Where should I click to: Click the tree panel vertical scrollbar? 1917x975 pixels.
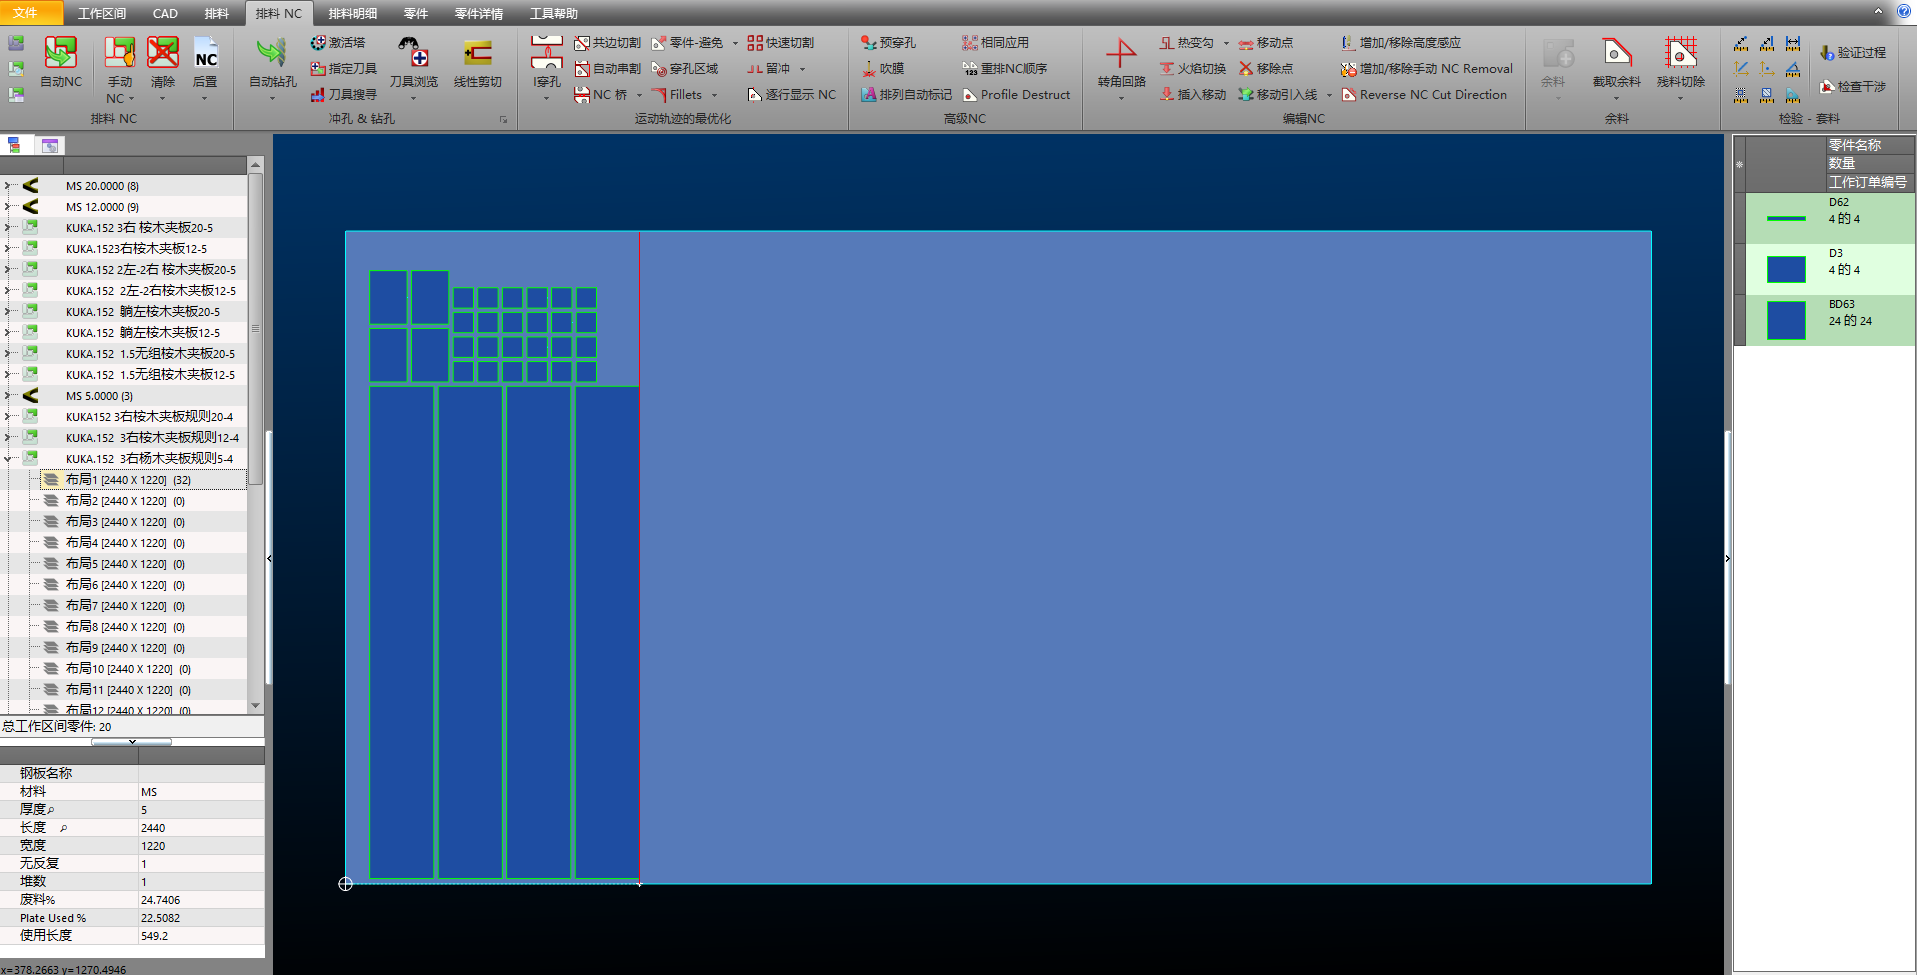click(255, 330)
